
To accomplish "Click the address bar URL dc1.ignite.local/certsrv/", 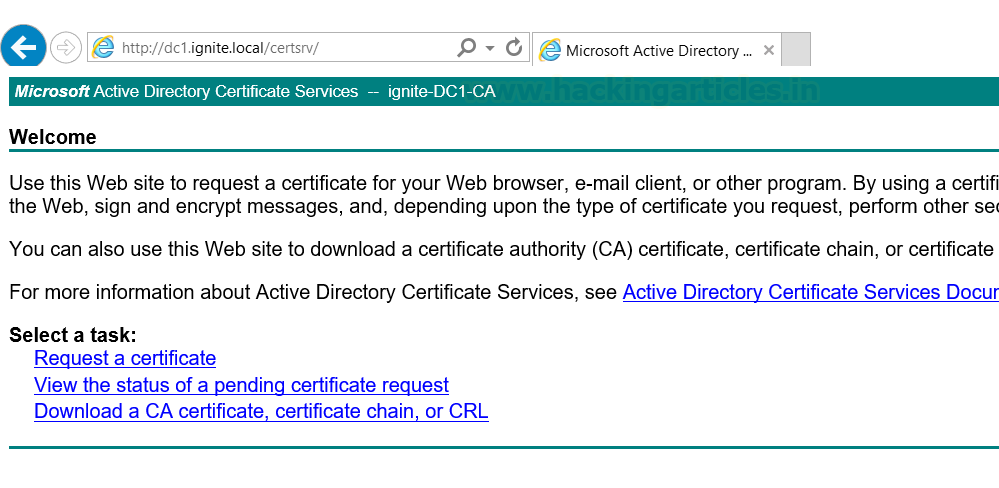I will click(220, 48).
